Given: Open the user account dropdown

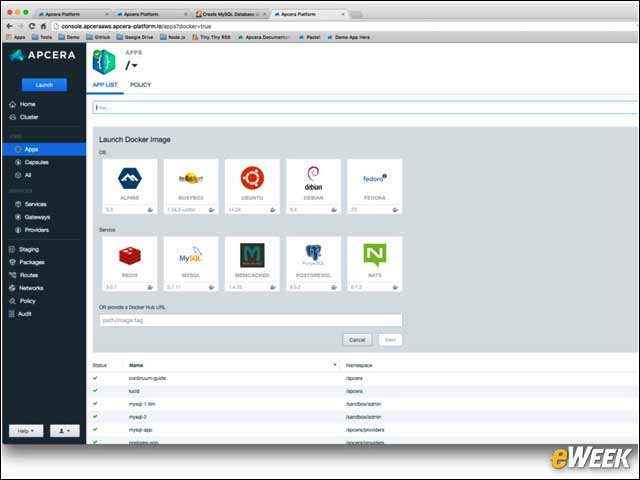Looking at the screenshot, I should (65, 431).
